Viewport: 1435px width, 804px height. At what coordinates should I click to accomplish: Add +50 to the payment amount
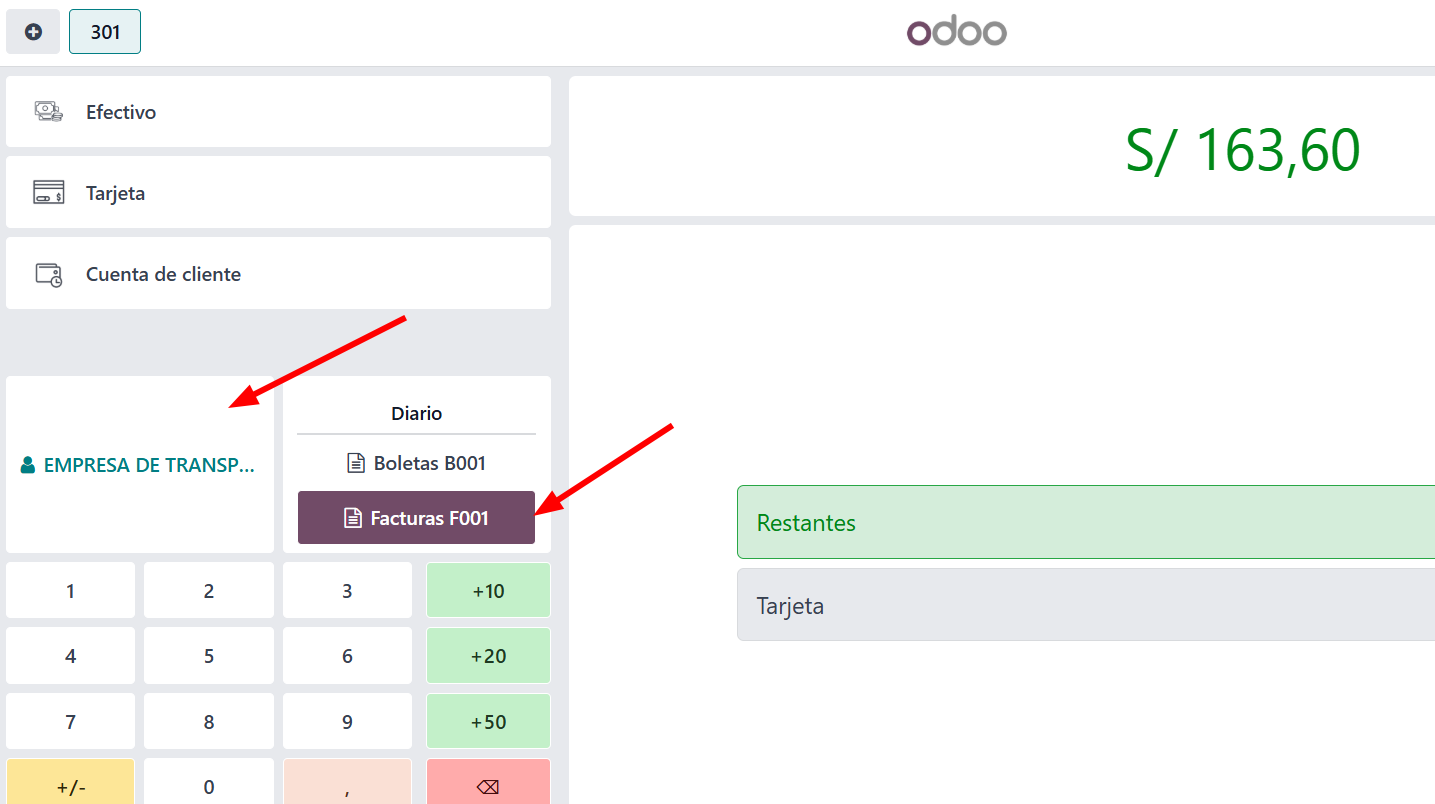pyautogui.click(x=488, y=722)
